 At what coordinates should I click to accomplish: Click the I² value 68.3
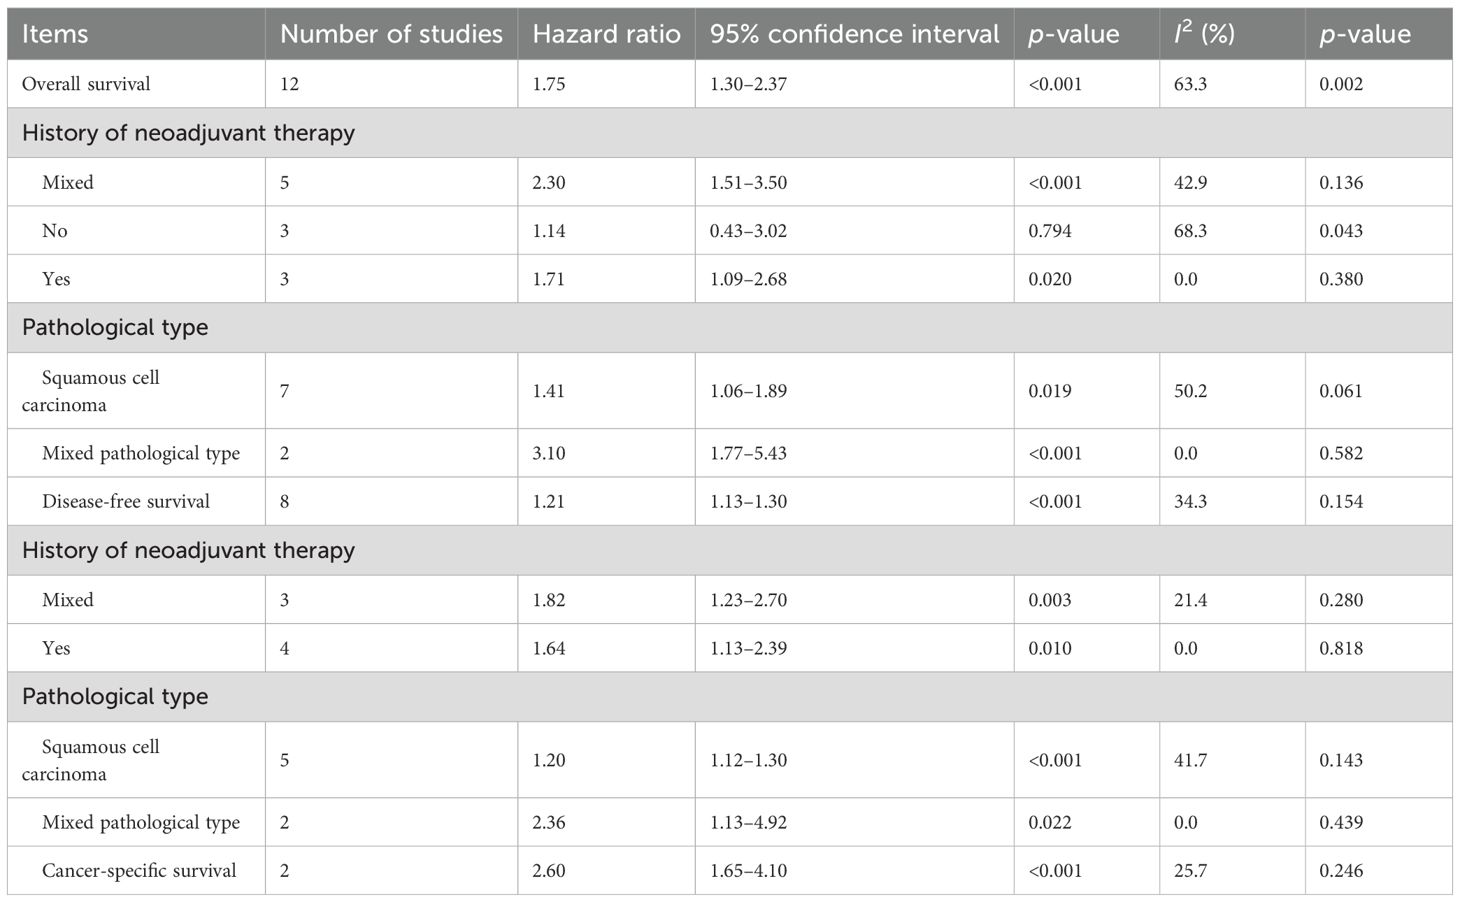pos(1190,231)
